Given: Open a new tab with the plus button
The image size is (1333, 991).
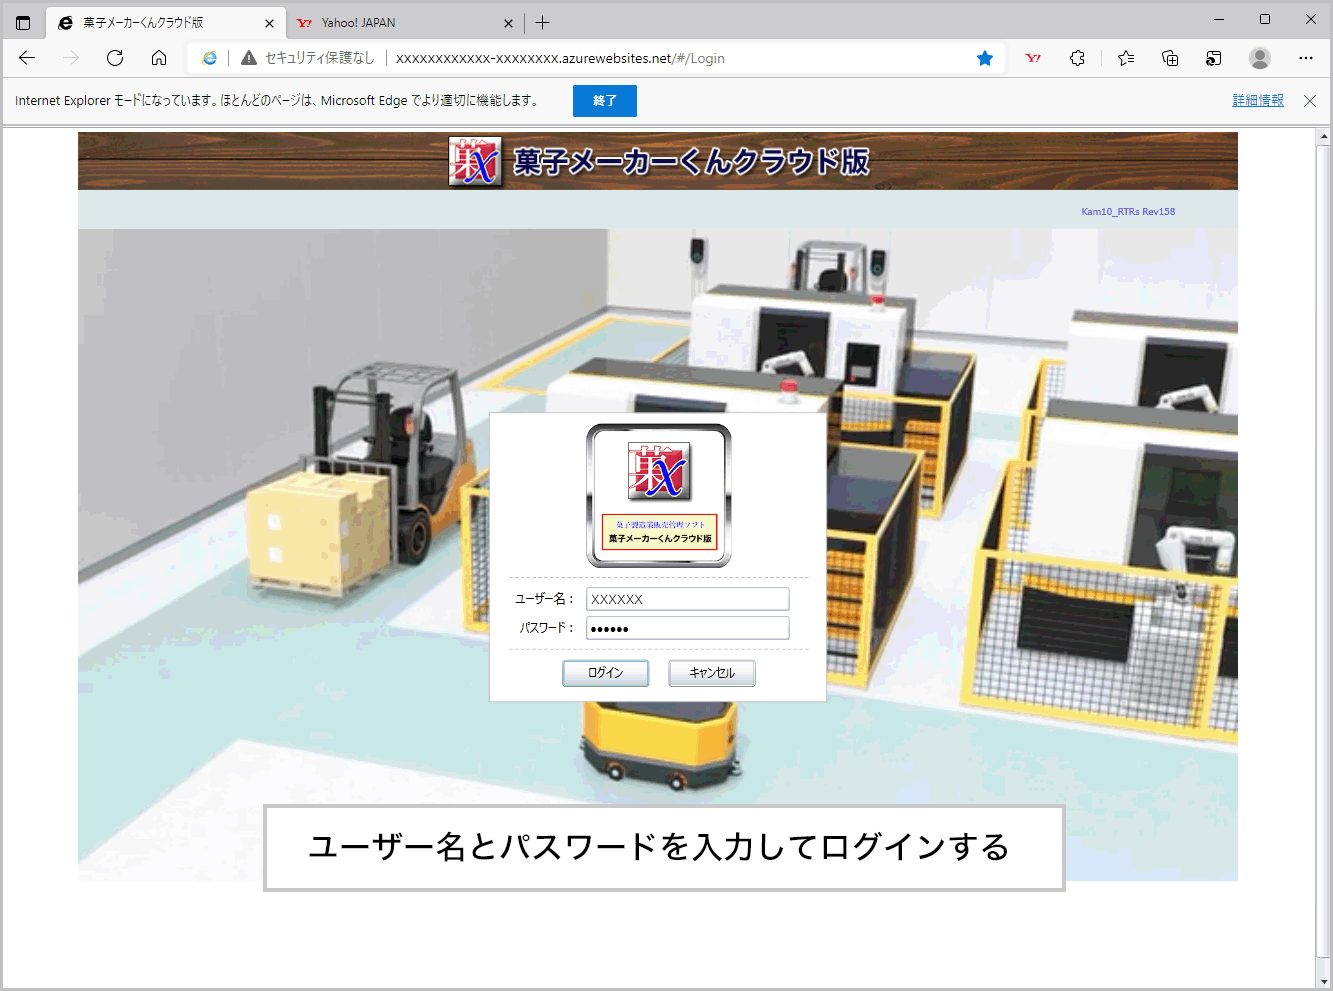Looking at the screenshot, I should (543, 22).
